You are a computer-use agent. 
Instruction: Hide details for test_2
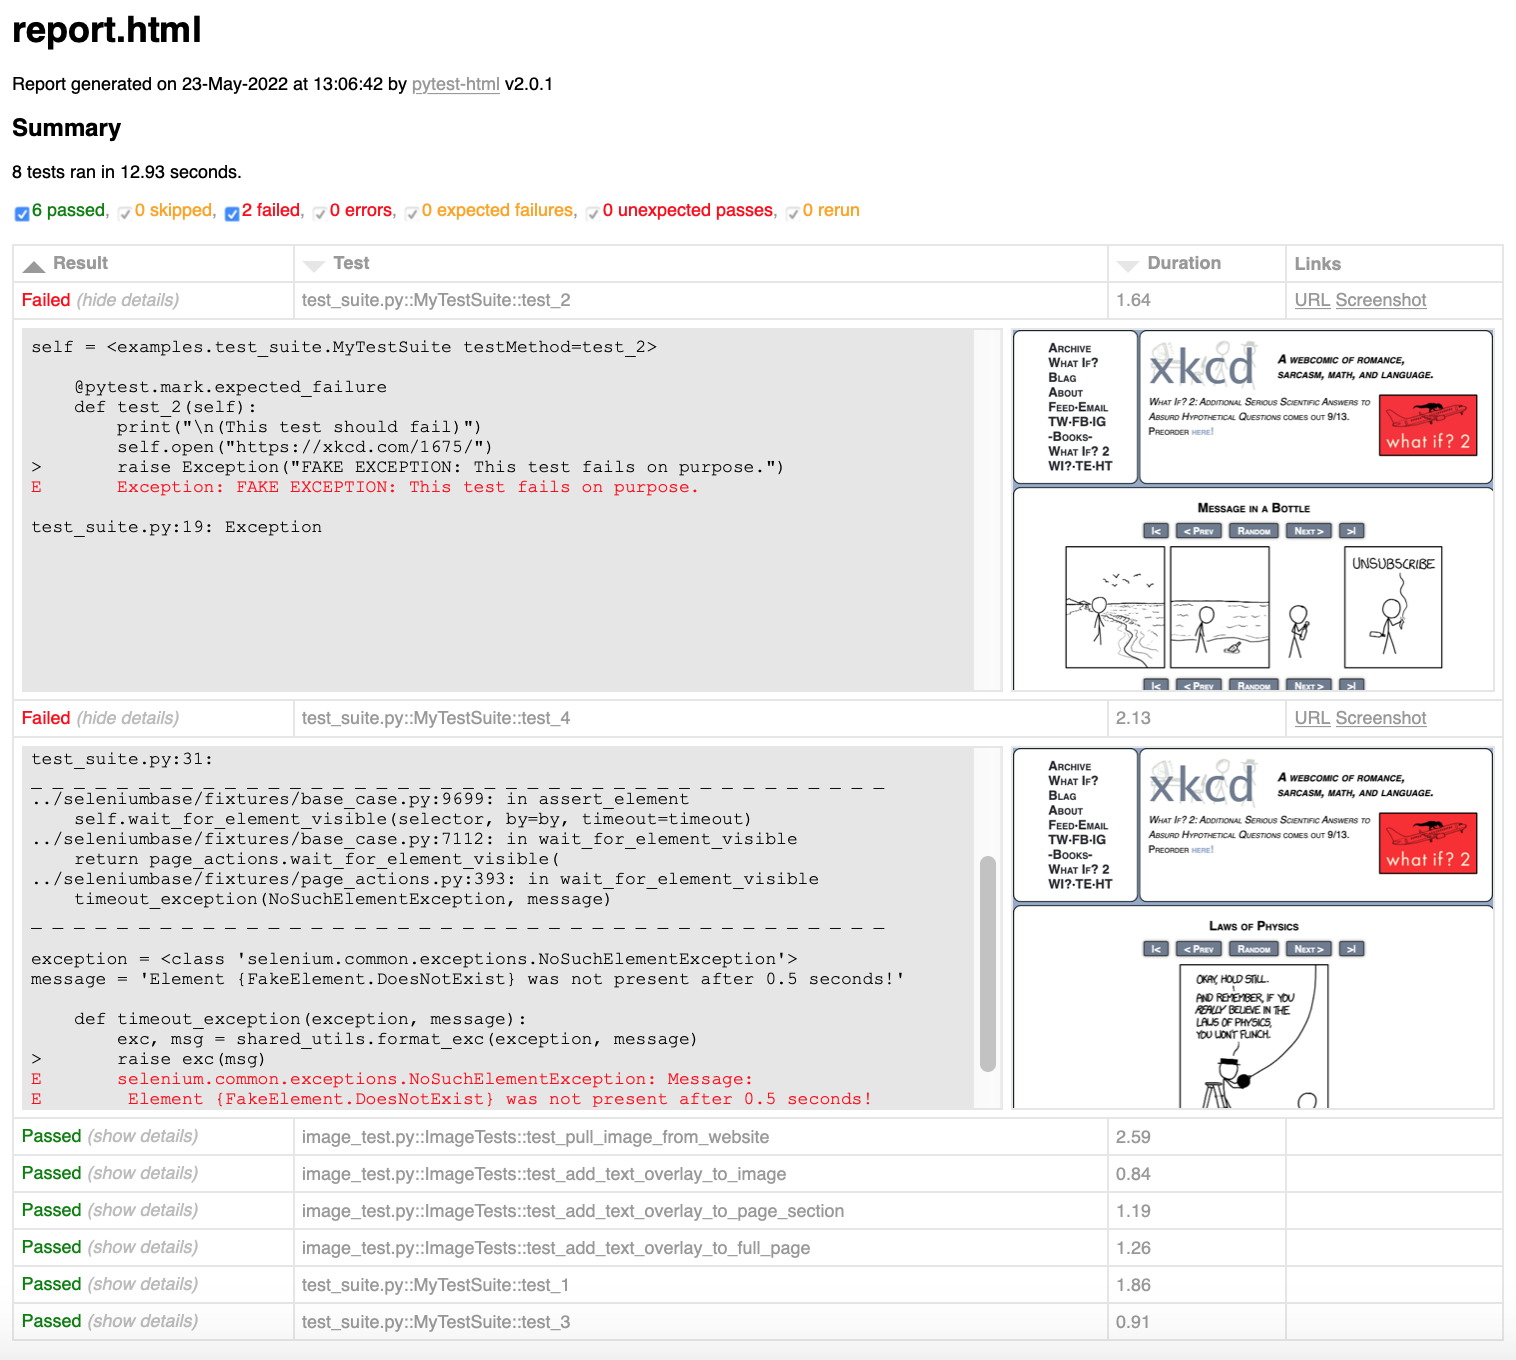126,299
